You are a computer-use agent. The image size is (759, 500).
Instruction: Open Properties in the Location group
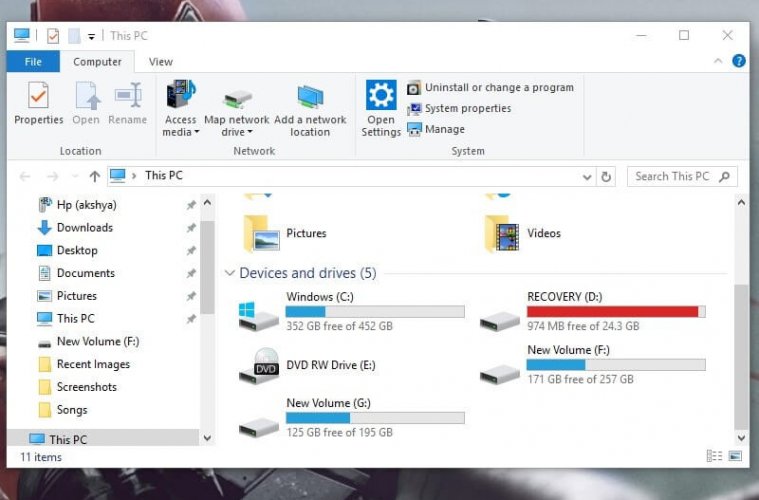(38, 103)
